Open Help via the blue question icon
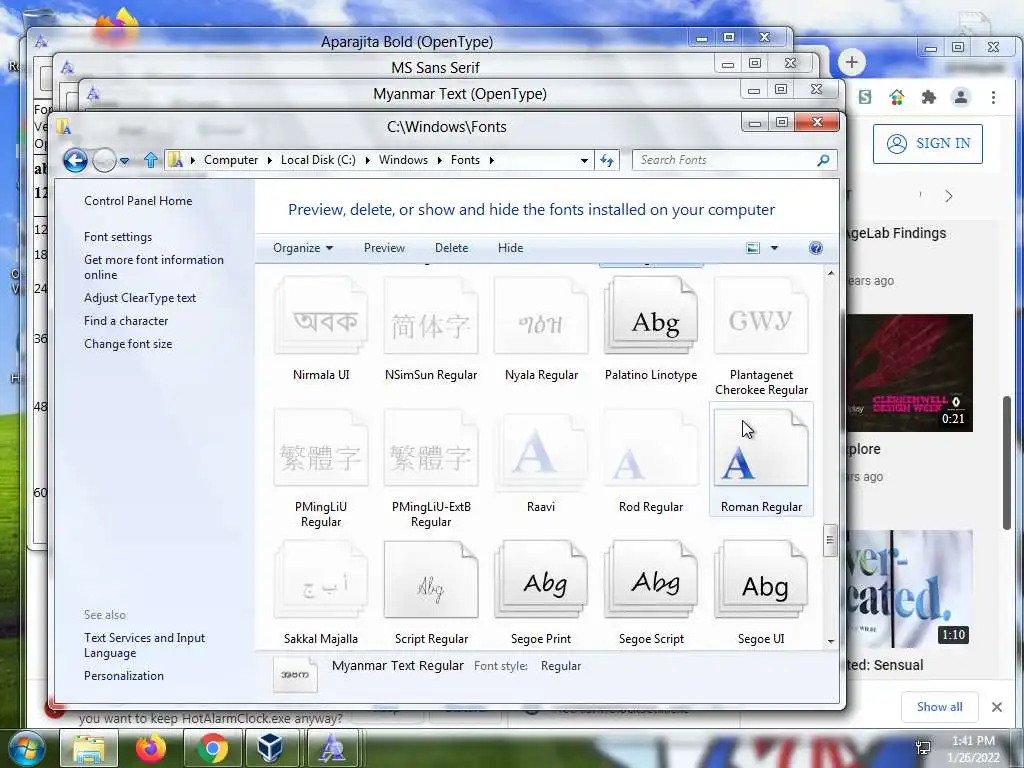 (x=816, y=248)
